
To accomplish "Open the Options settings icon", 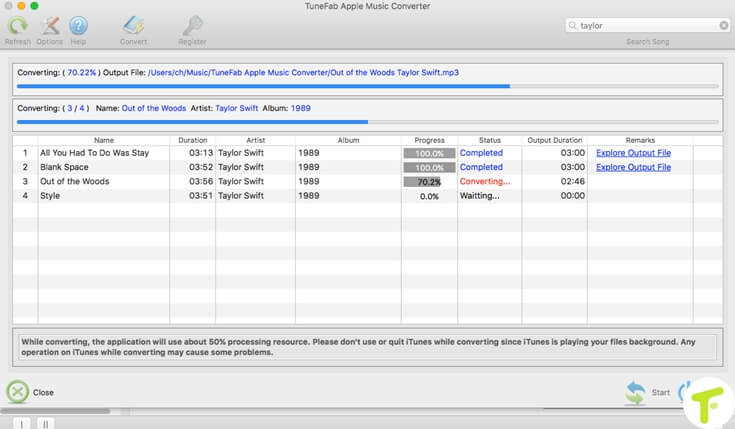I will click(x=47, y=27).
